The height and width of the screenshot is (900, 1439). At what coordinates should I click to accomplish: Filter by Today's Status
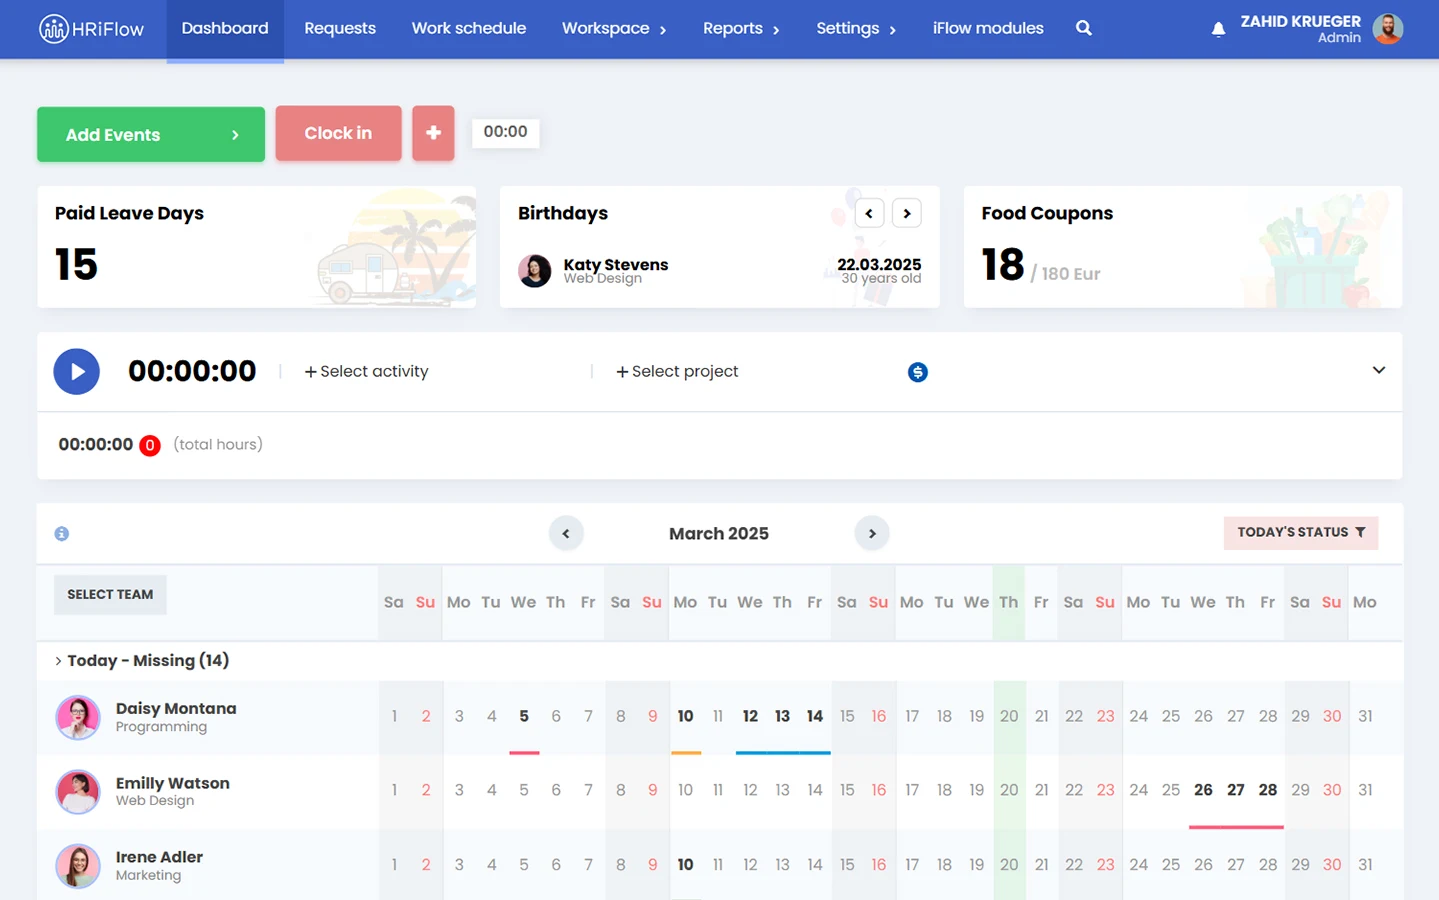click(1300, 533)
